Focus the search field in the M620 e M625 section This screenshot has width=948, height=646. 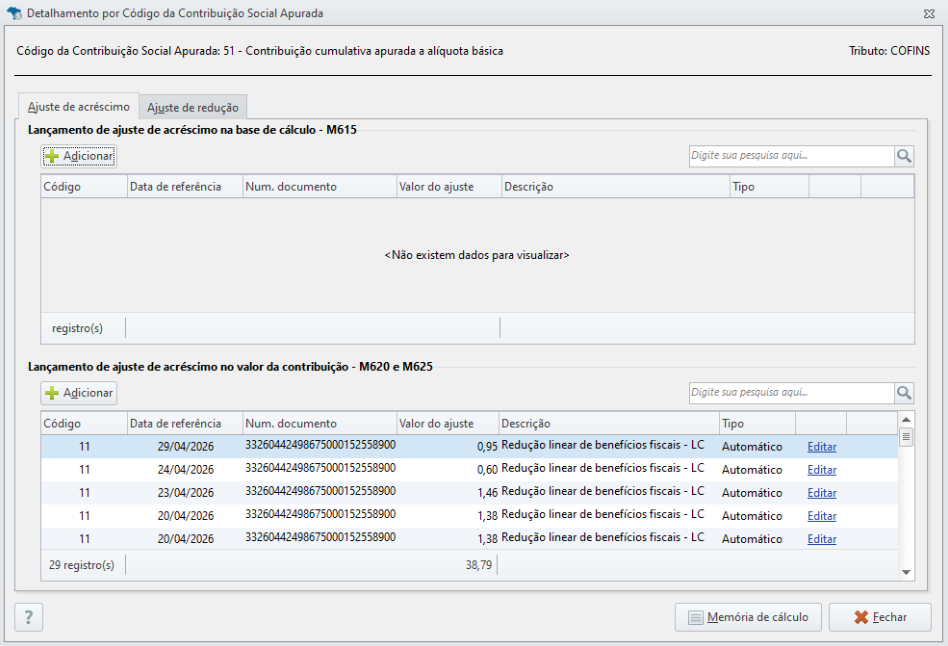click(791, 393)
